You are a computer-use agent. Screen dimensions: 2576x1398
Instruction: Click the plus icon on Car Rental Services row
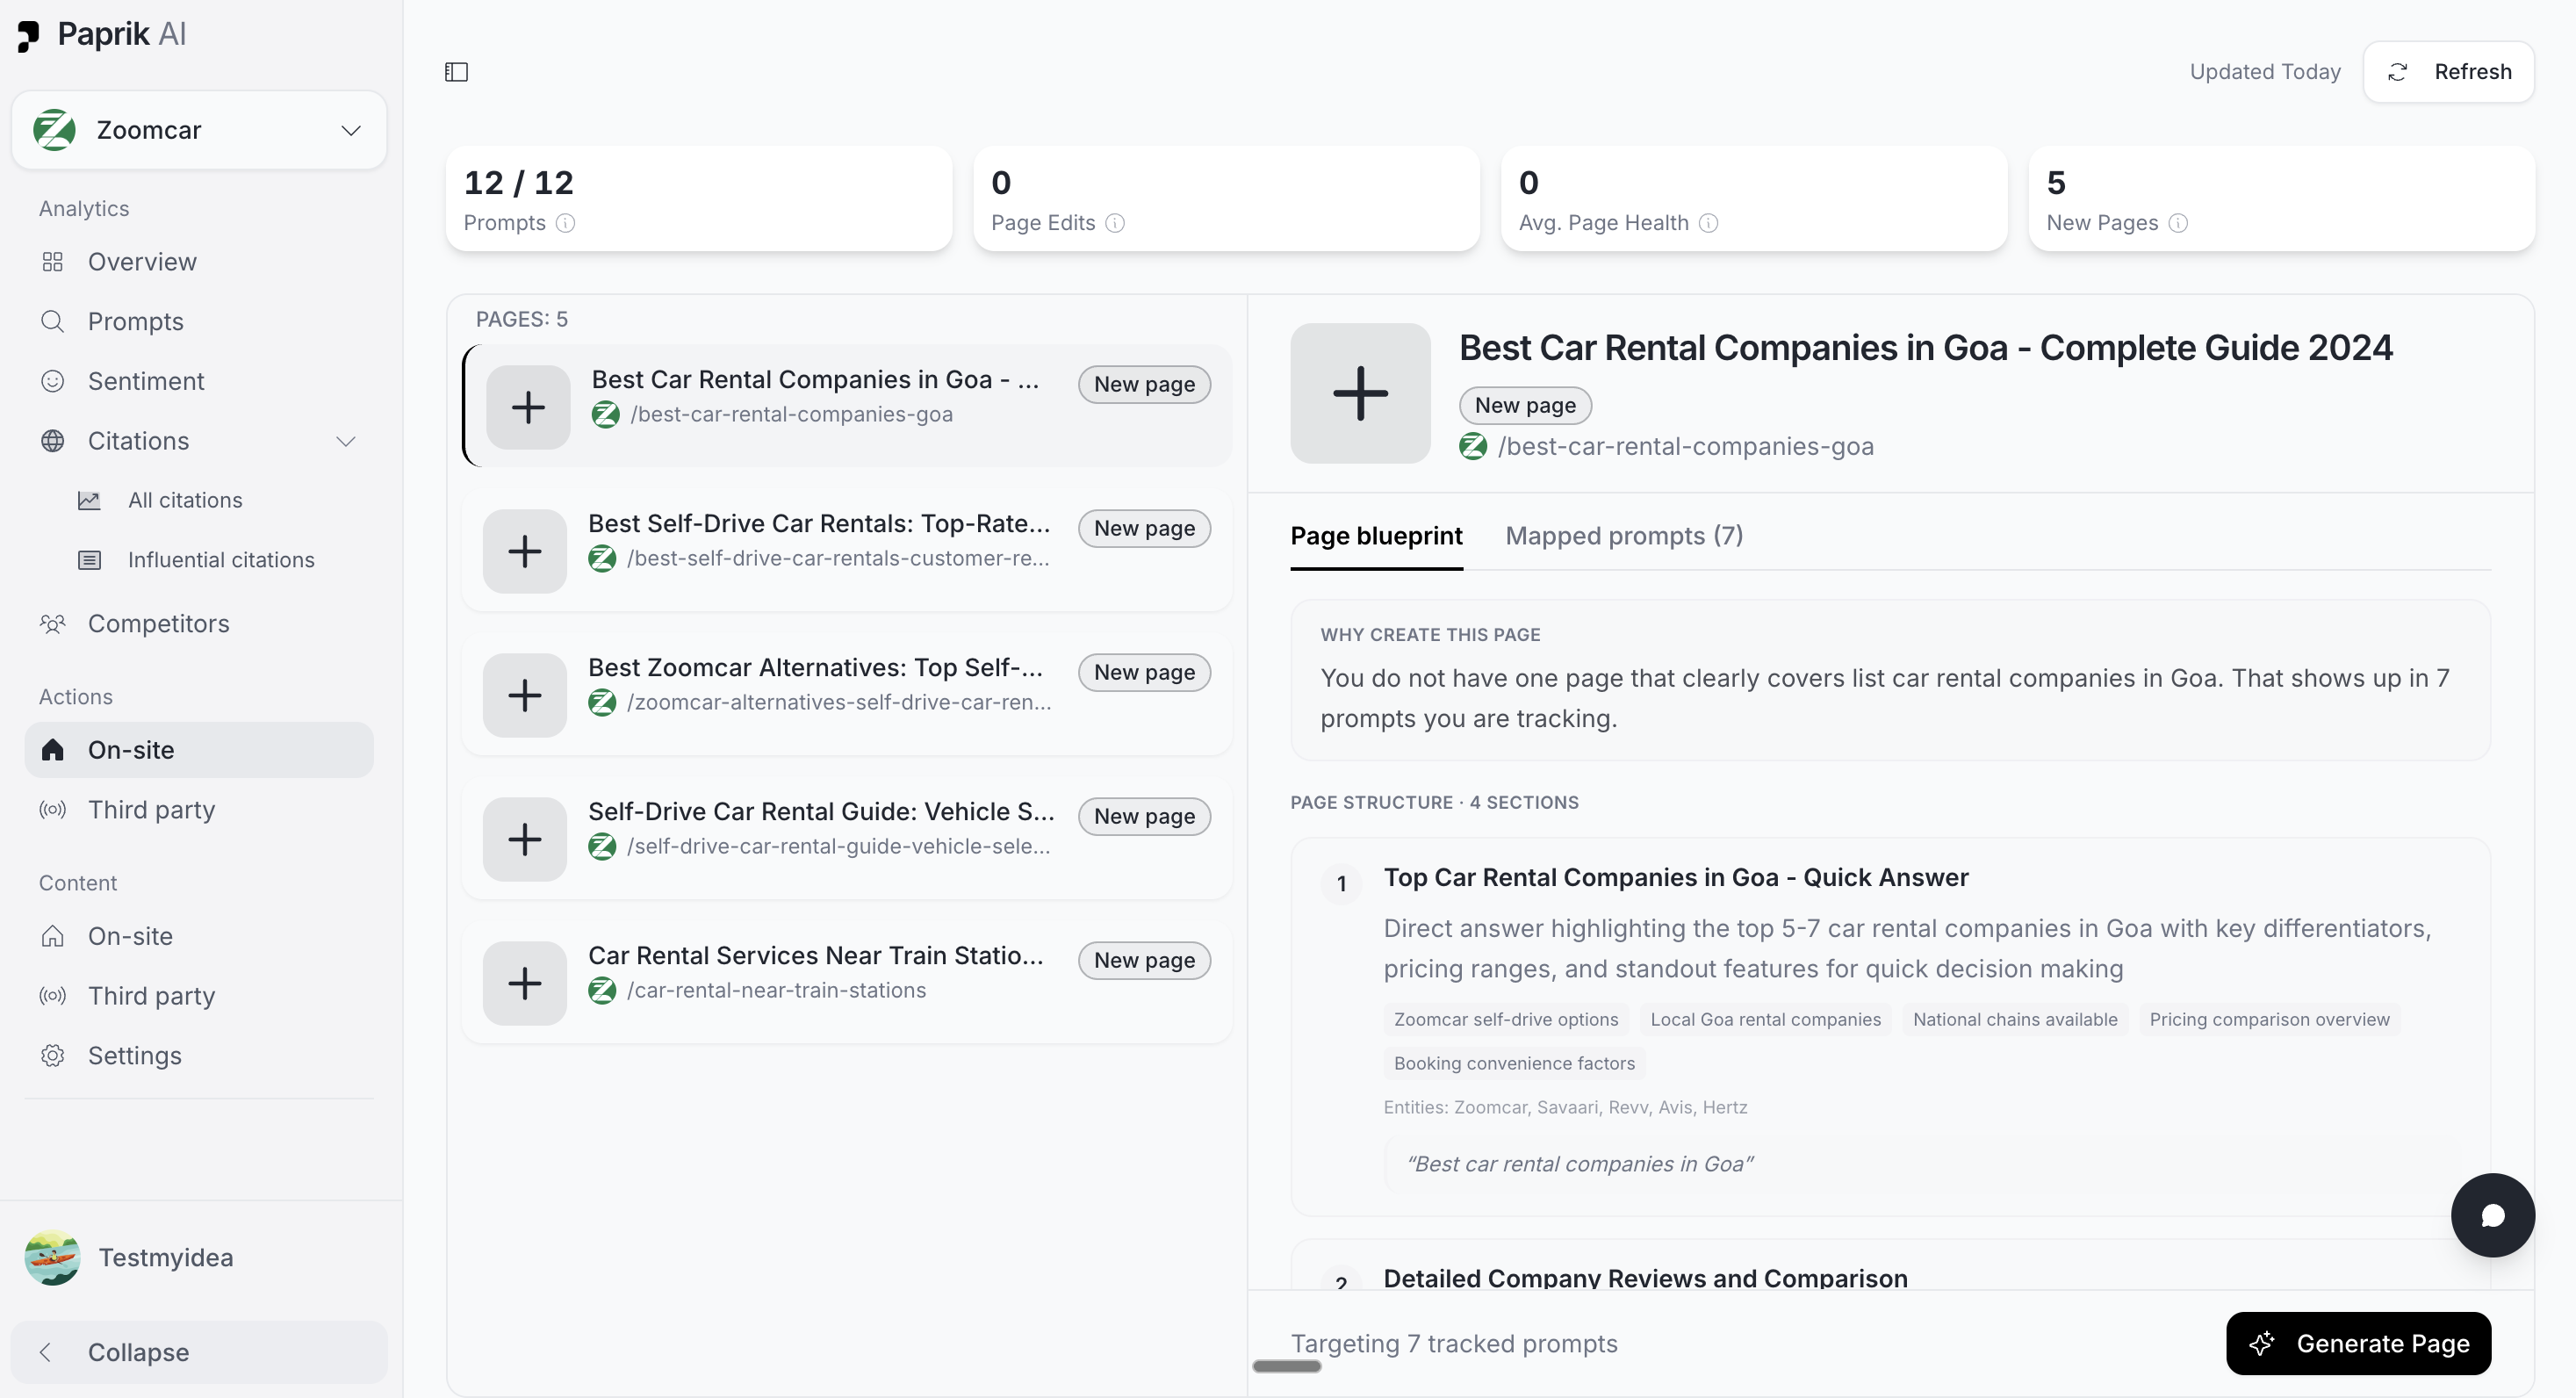click(x=525, y=984)
